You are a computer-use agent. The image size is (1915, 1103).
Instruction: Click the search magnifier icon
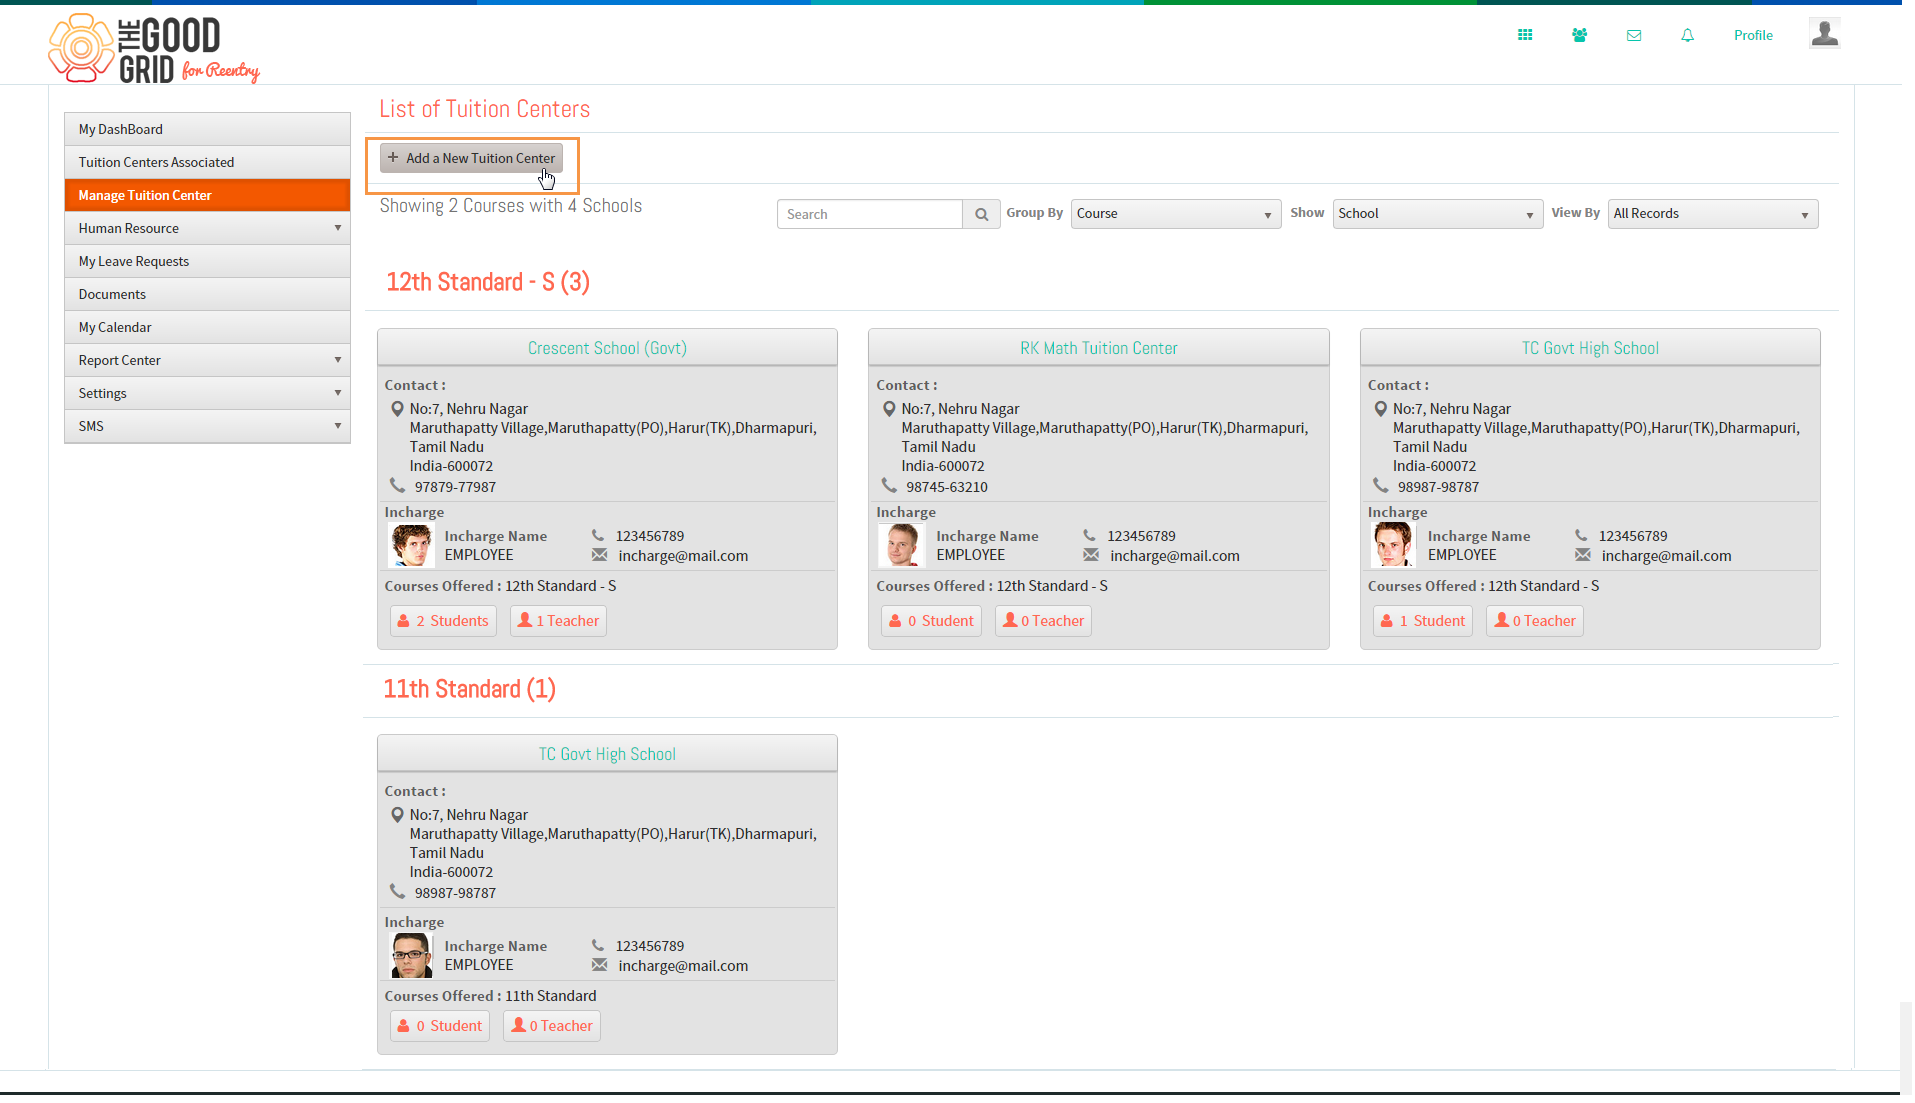tap(981, 214)
